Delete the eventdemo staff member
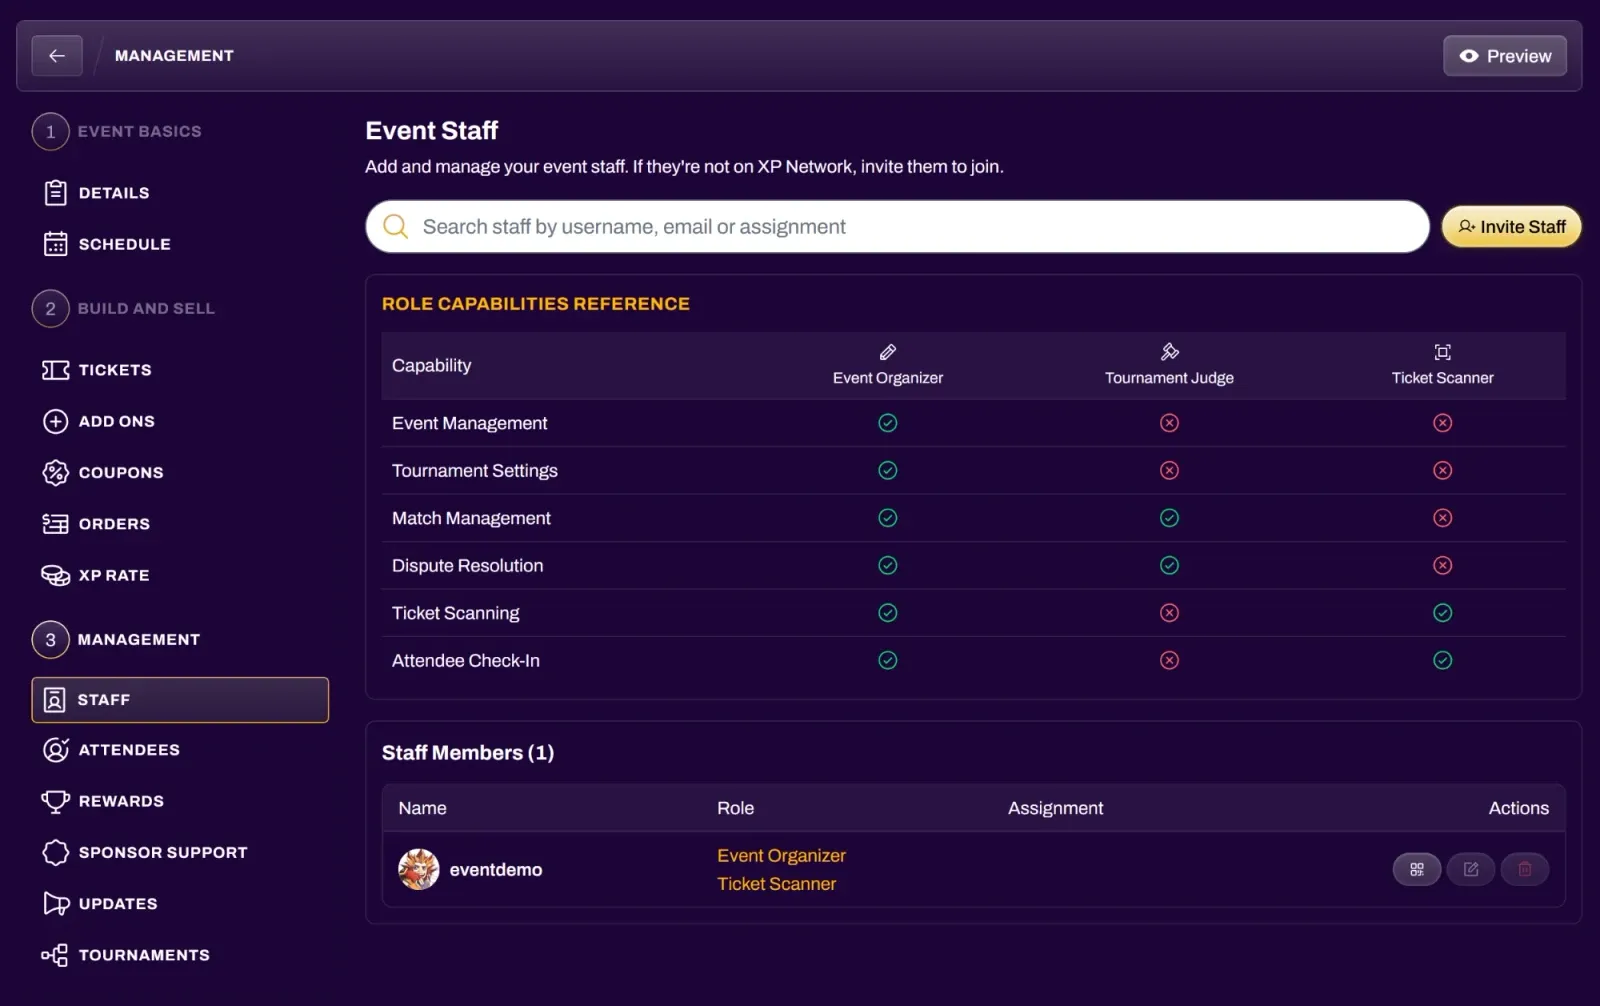The image size is (1600, 1006). pos(1525,870)
